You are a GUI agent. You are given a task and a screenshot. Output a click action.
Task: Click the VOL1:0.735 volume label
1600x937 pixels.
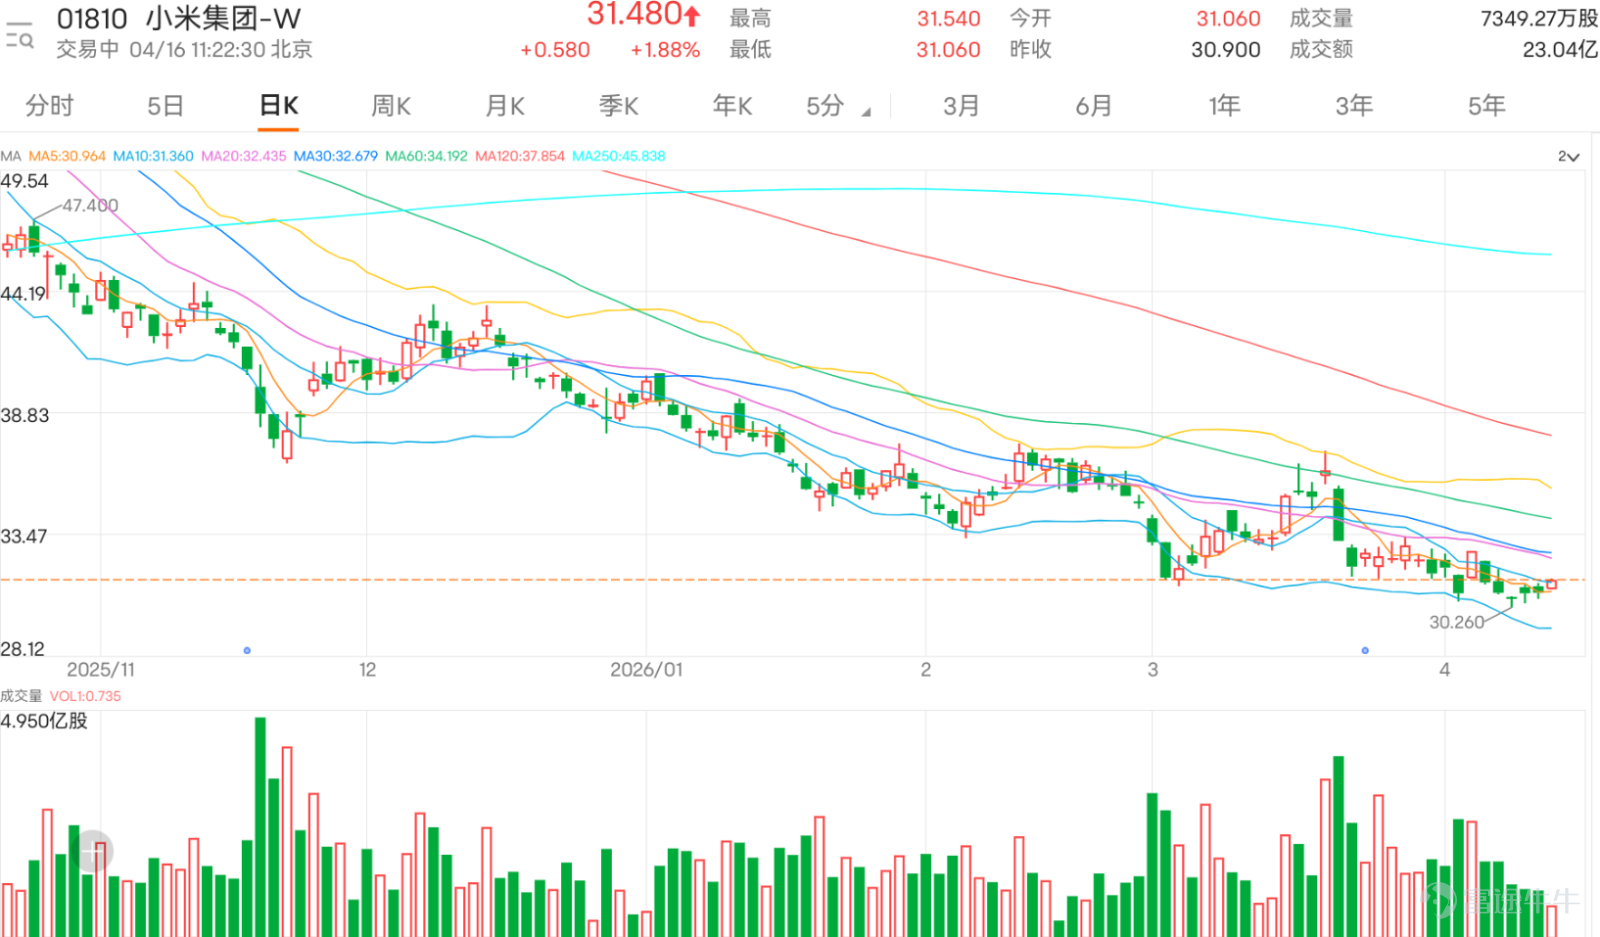(85, 696)
